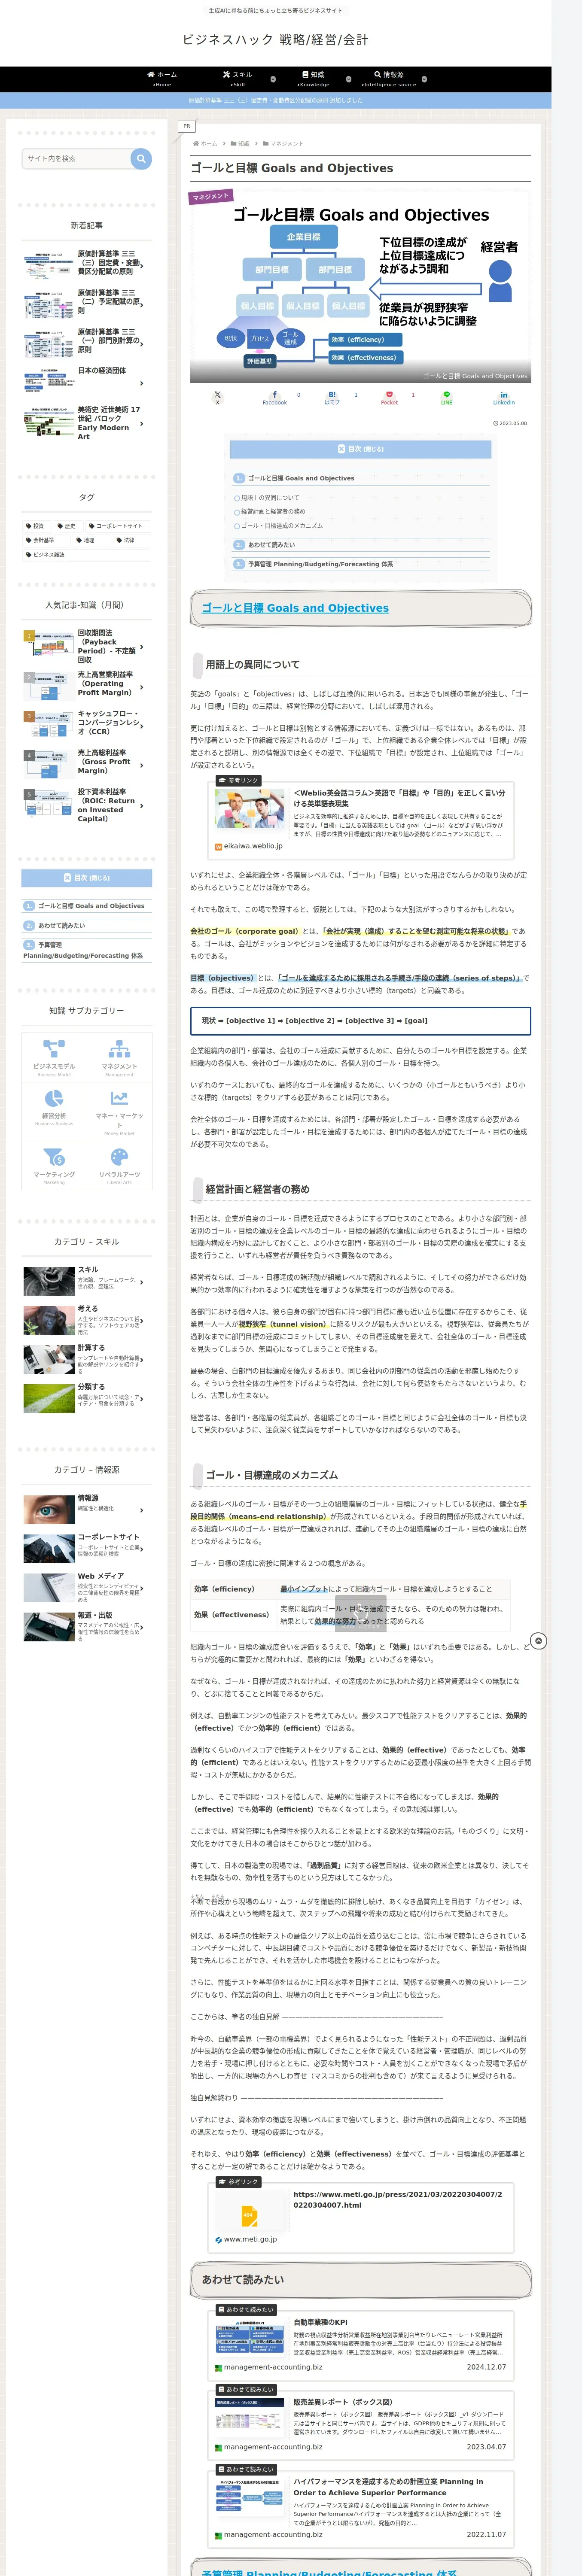Open the 回収期間法 (Payback Period) ranked article
582x2576 pixels.
click(87, 646)
